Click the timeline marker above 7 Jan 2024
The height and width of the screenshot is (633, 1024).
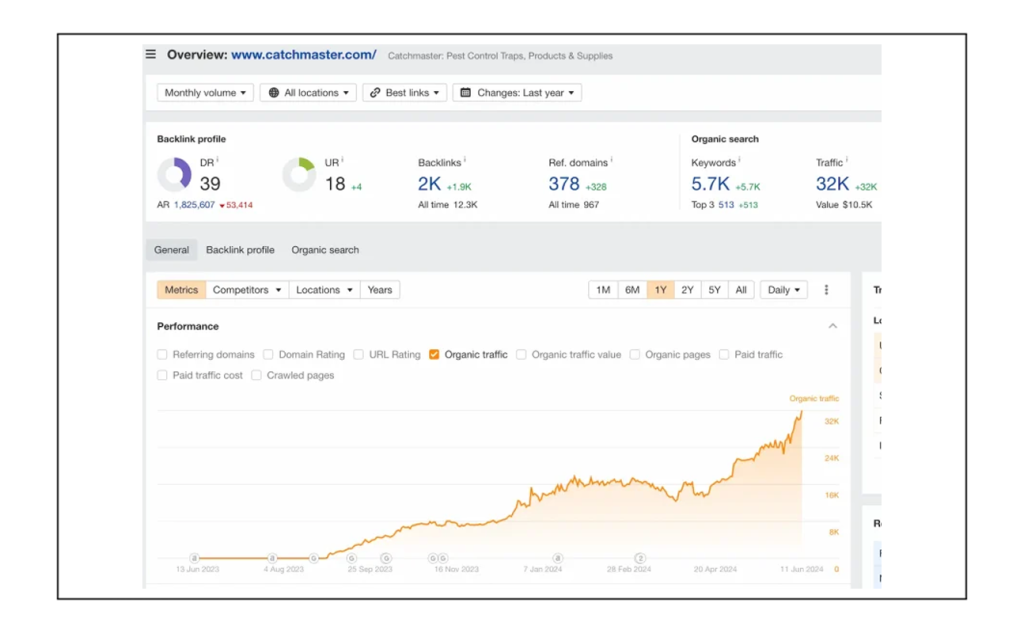point(558,558)
